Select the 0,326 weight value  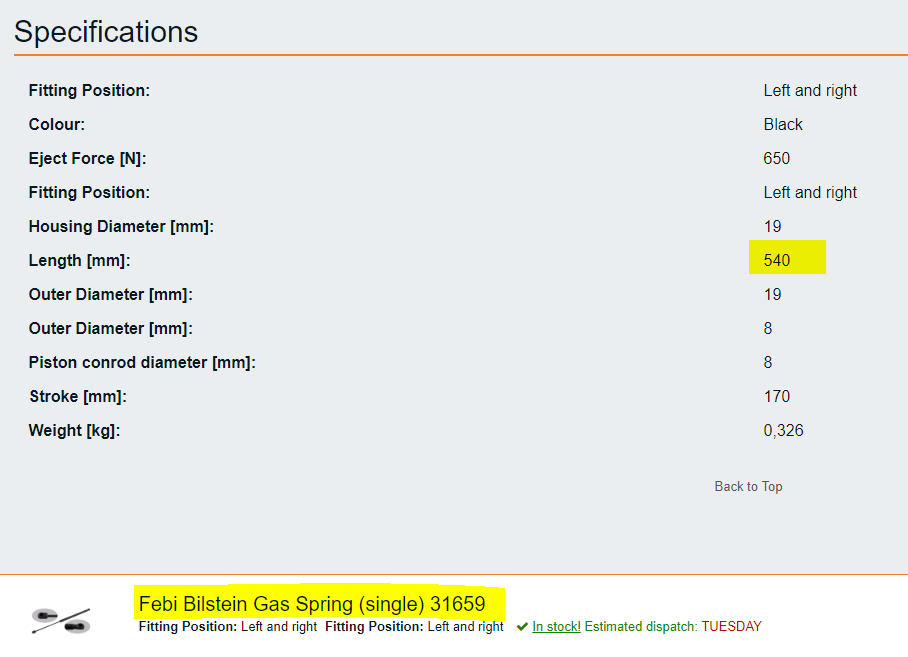(x=783, y=430)
